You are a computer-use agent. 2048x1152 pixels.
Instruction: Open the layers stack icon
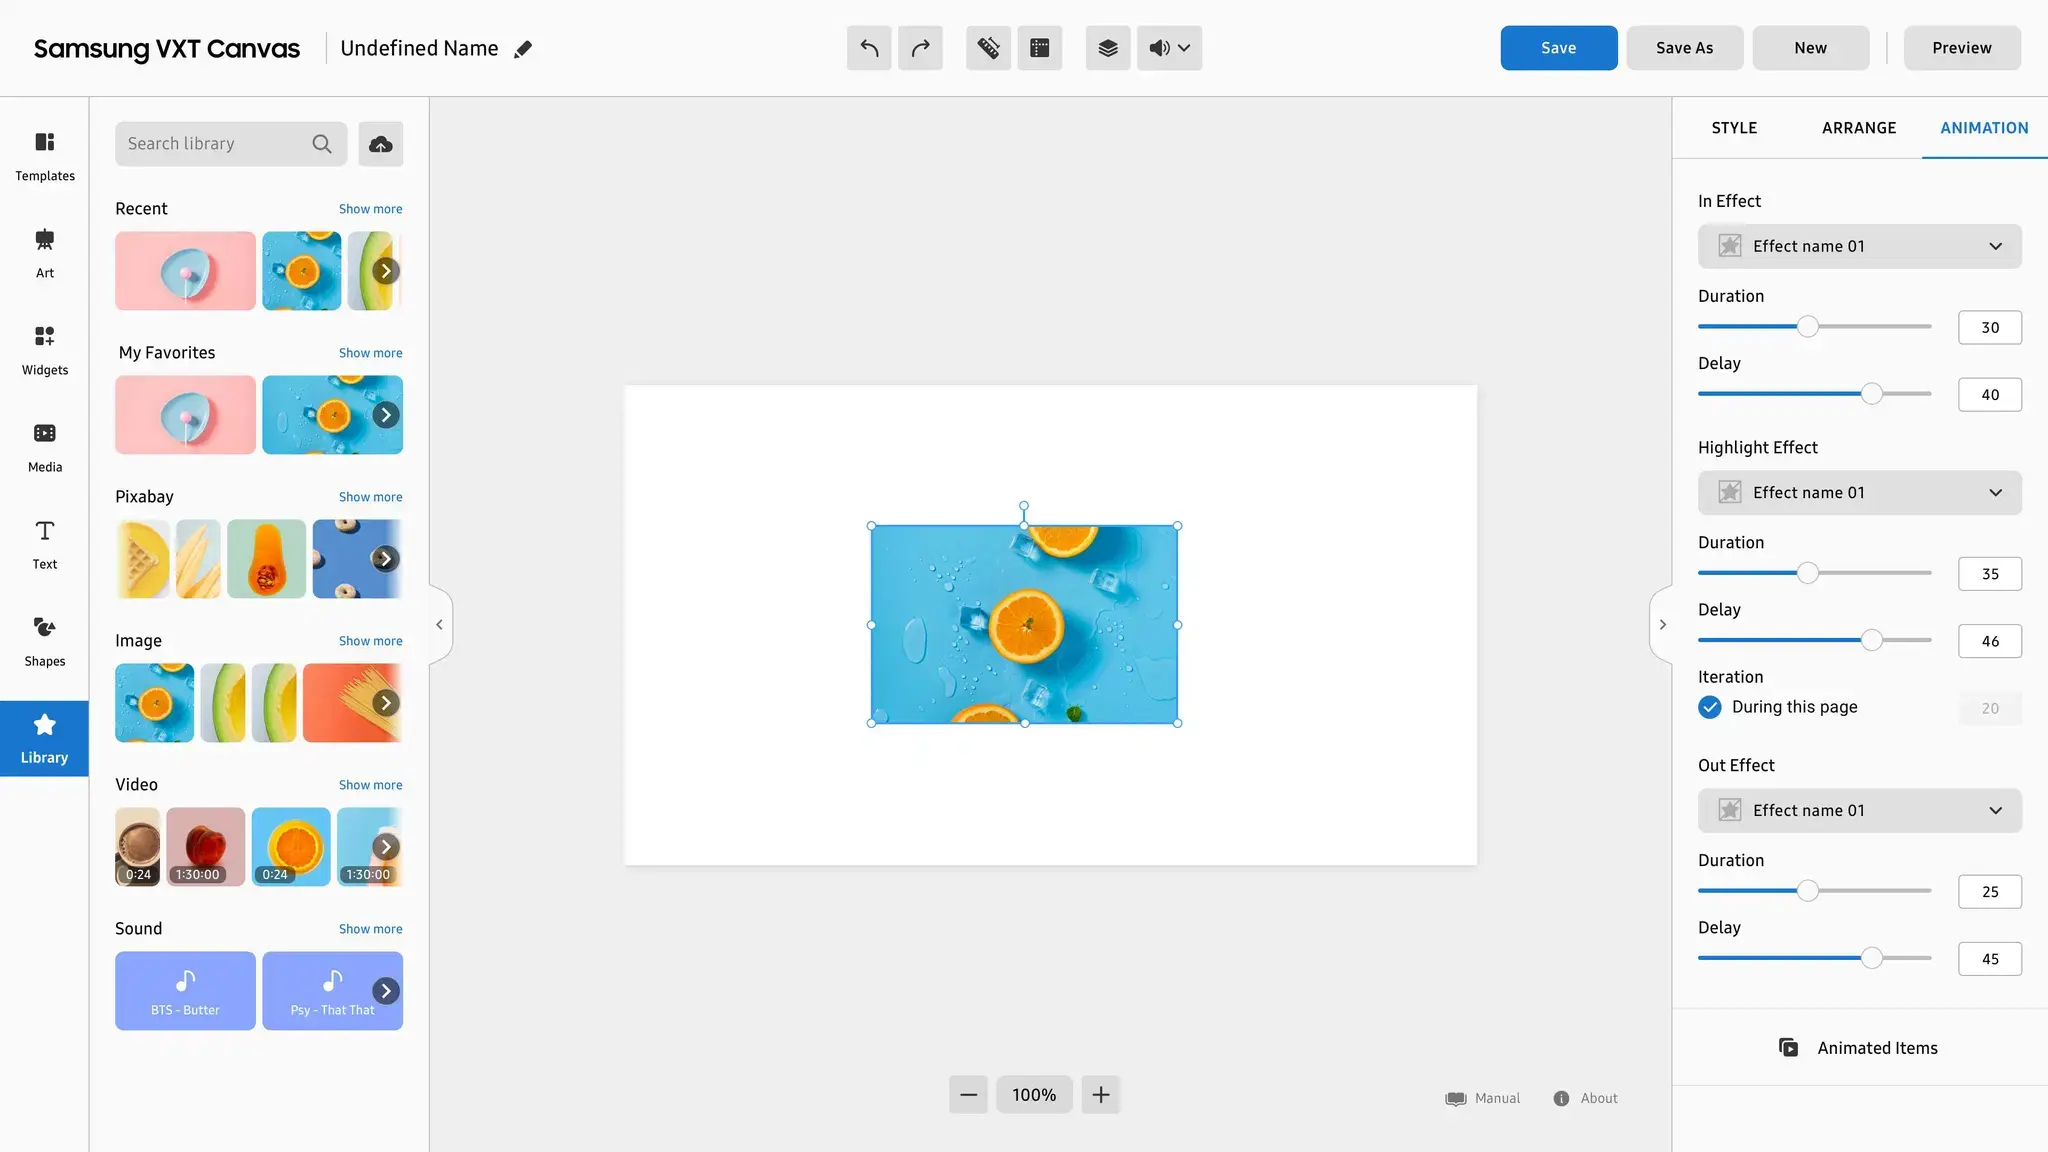1108,48
